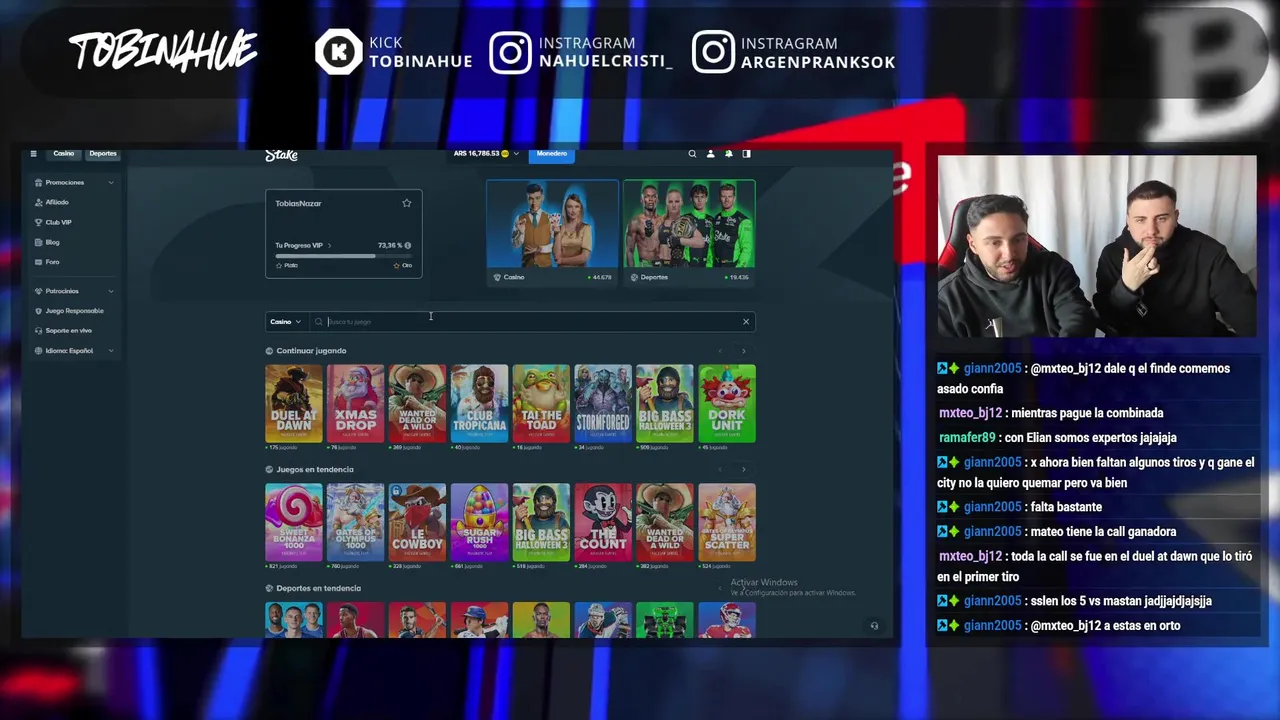Open the Deportes banner card
Viewport: 1280px width, 720px height.
(x=689, y=232)
